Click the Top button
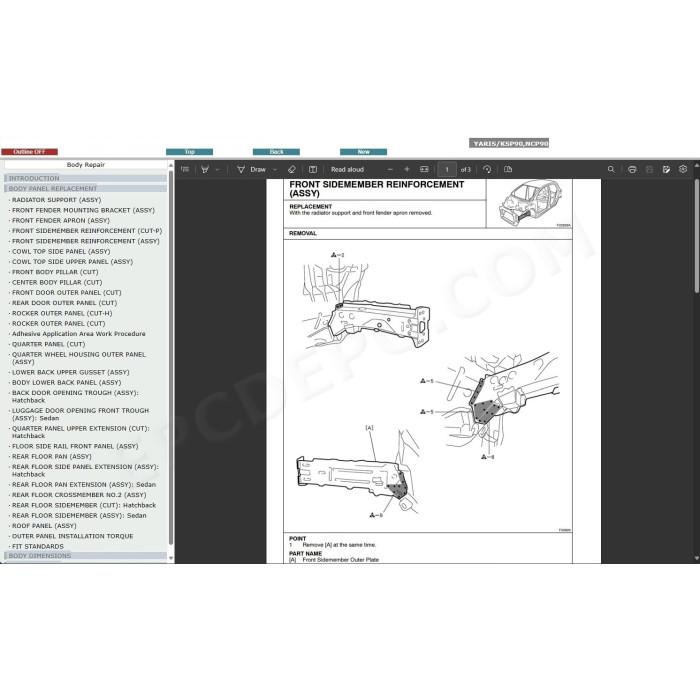Viewport: 700px width, 700px height. (189, 152)
